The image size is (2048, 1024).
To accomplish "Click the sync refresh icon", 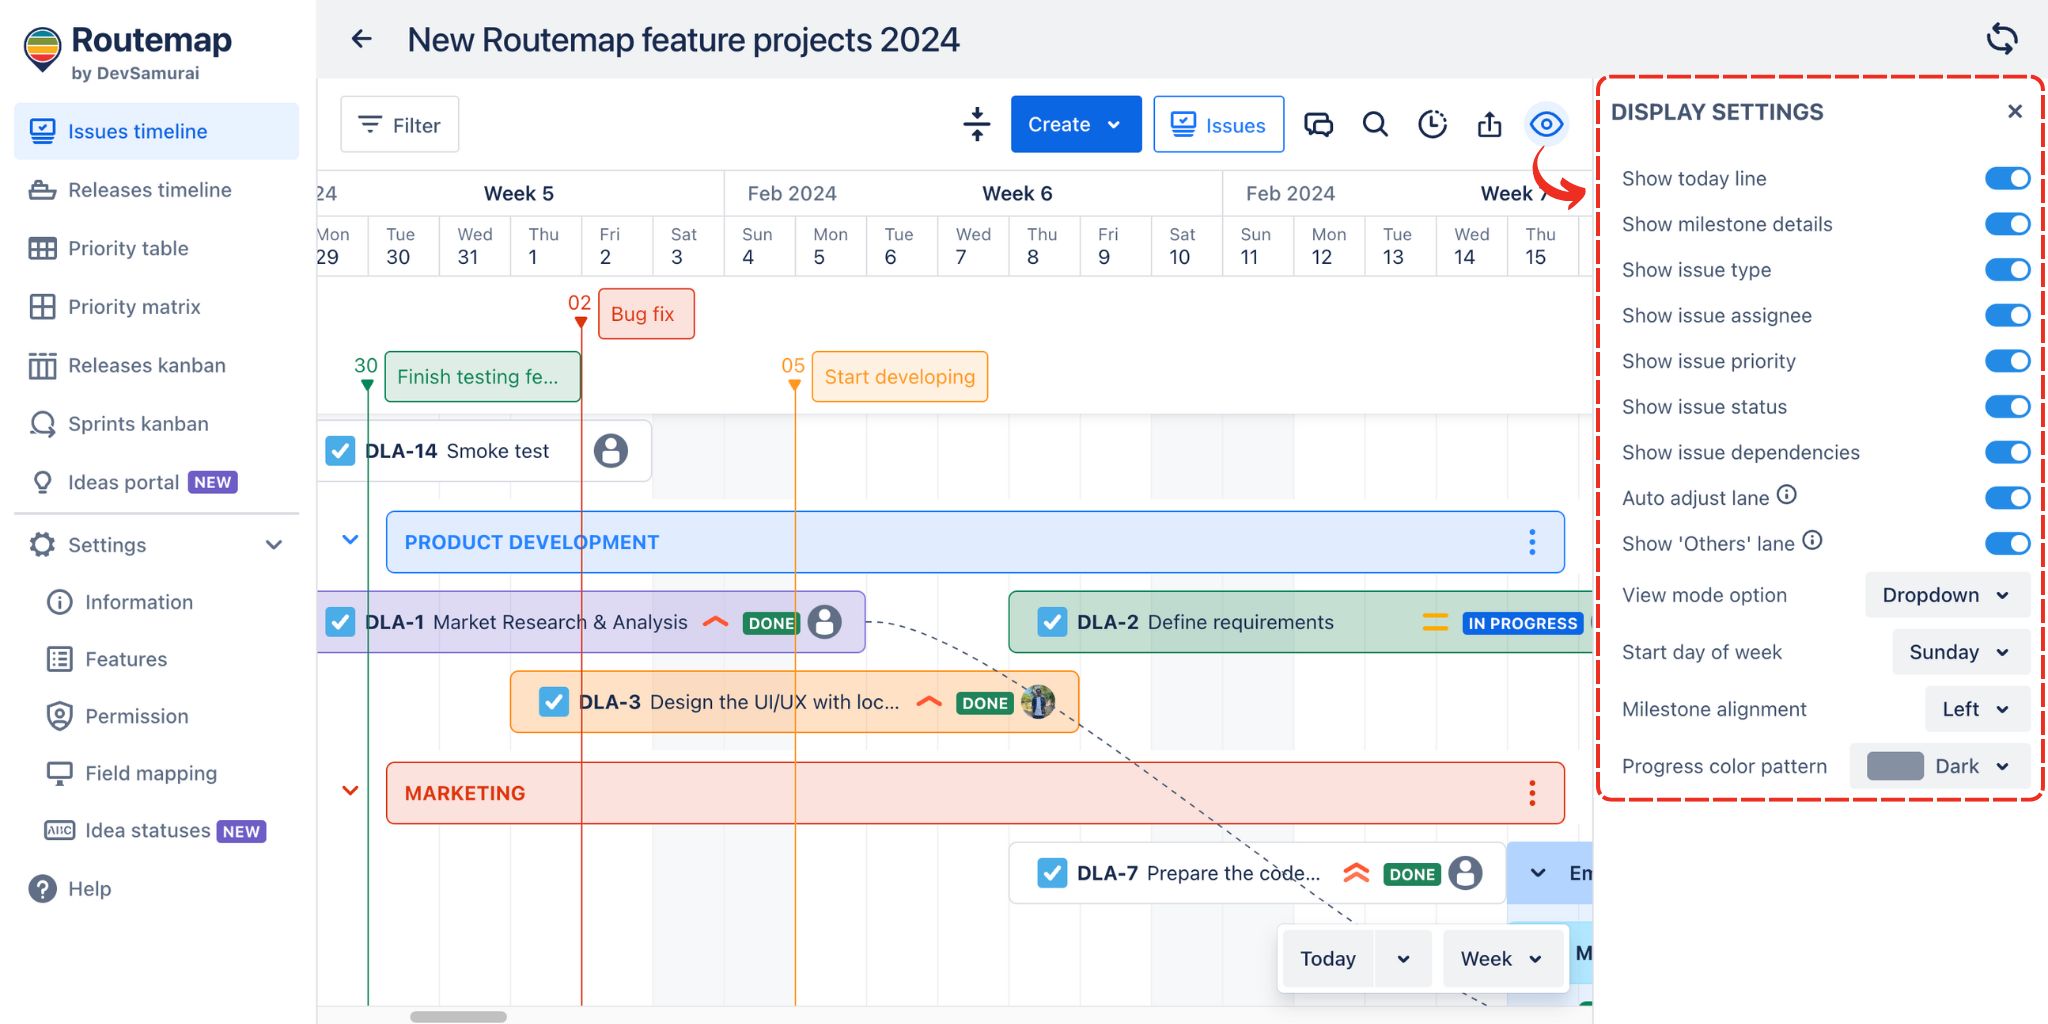I will (x=2001, y=39).
